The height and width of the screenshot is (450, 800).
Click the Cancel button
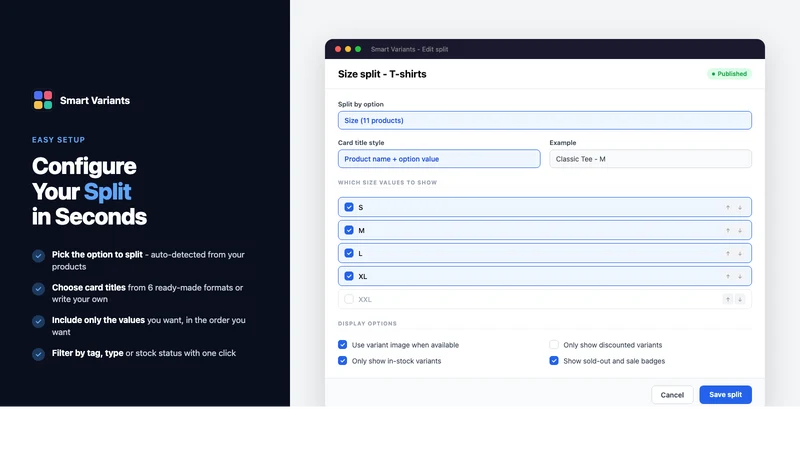click(672, 395)
